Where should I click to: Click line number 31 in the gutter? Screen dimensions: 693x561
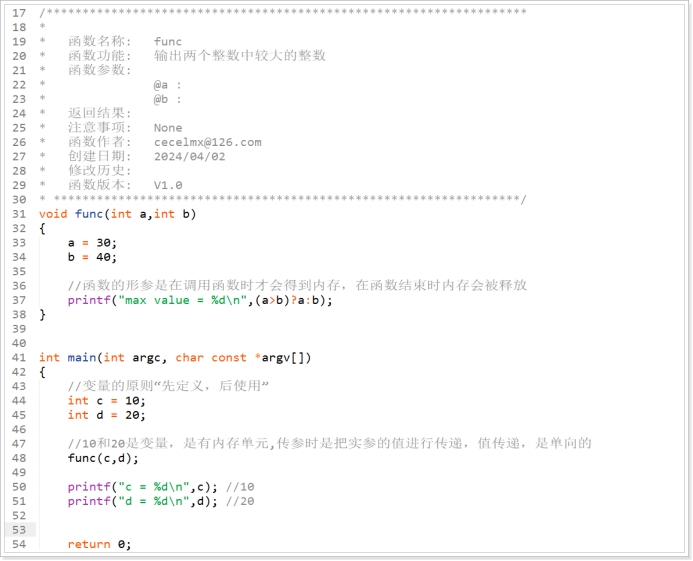coord(19,214)
